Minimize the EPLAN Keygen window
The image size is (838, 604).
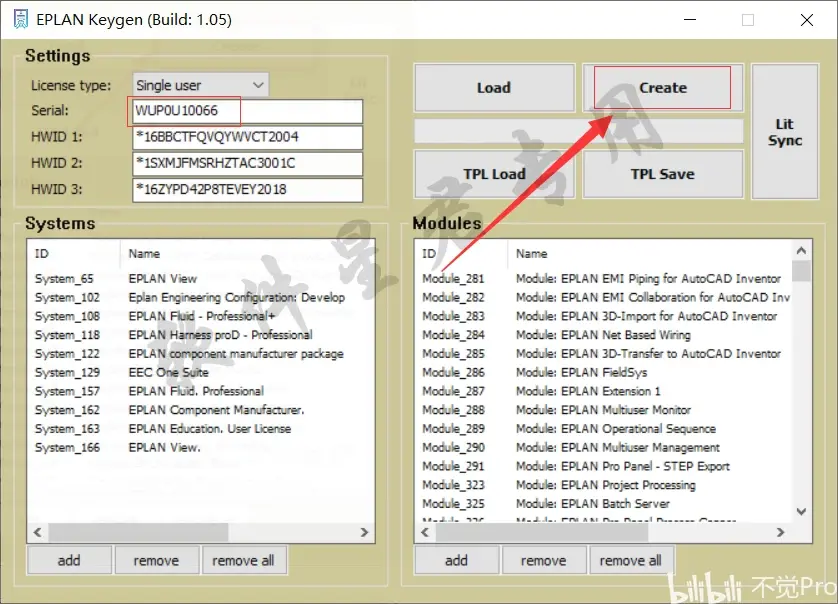pos(690,20)
